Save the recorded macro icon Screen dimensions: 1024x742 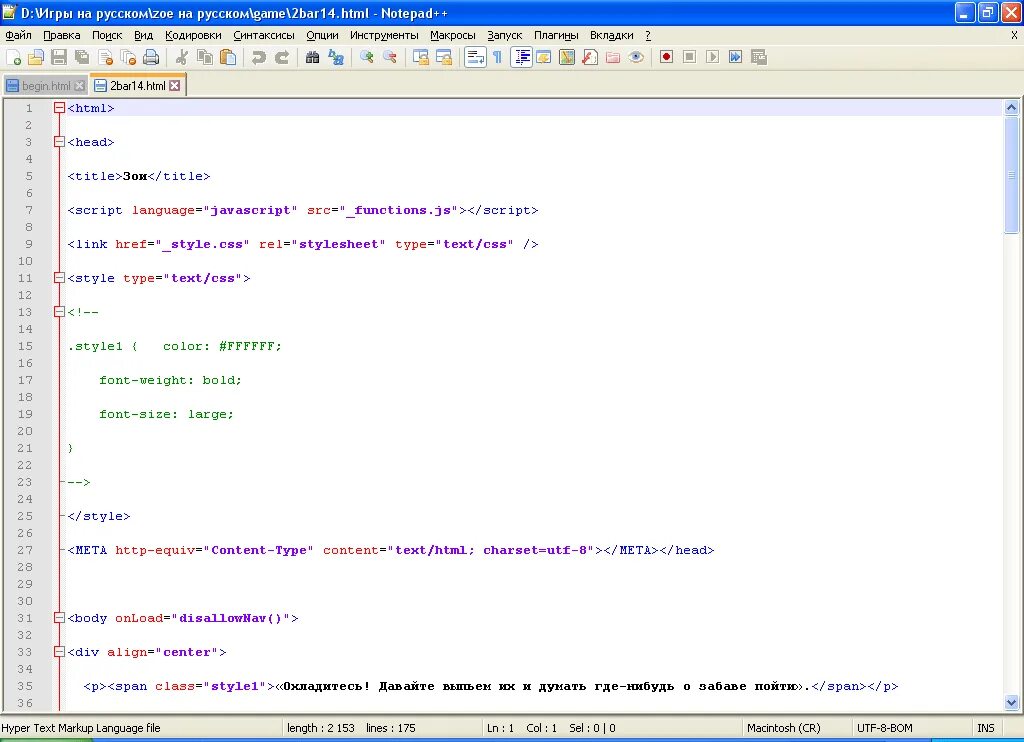pyautogui.click(x=759, y=57)
